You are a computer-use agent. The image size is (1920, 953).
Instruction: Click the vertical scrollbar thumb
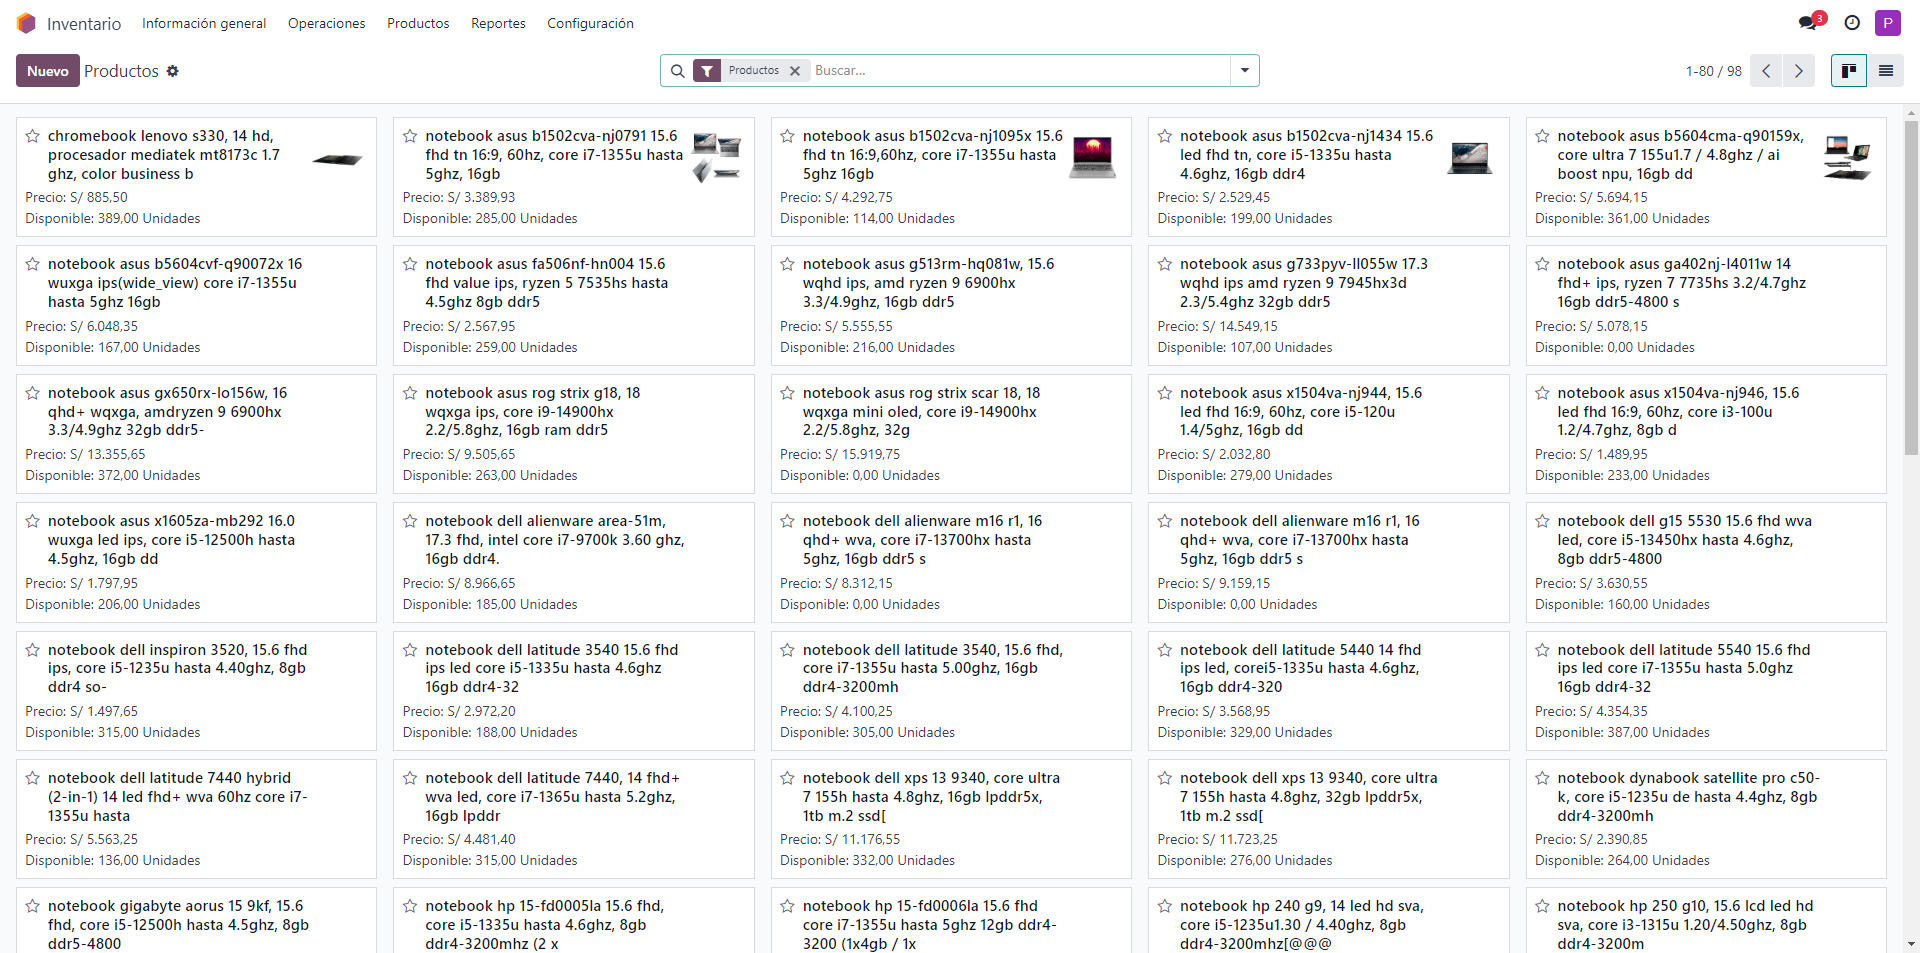click(1911, 290)
